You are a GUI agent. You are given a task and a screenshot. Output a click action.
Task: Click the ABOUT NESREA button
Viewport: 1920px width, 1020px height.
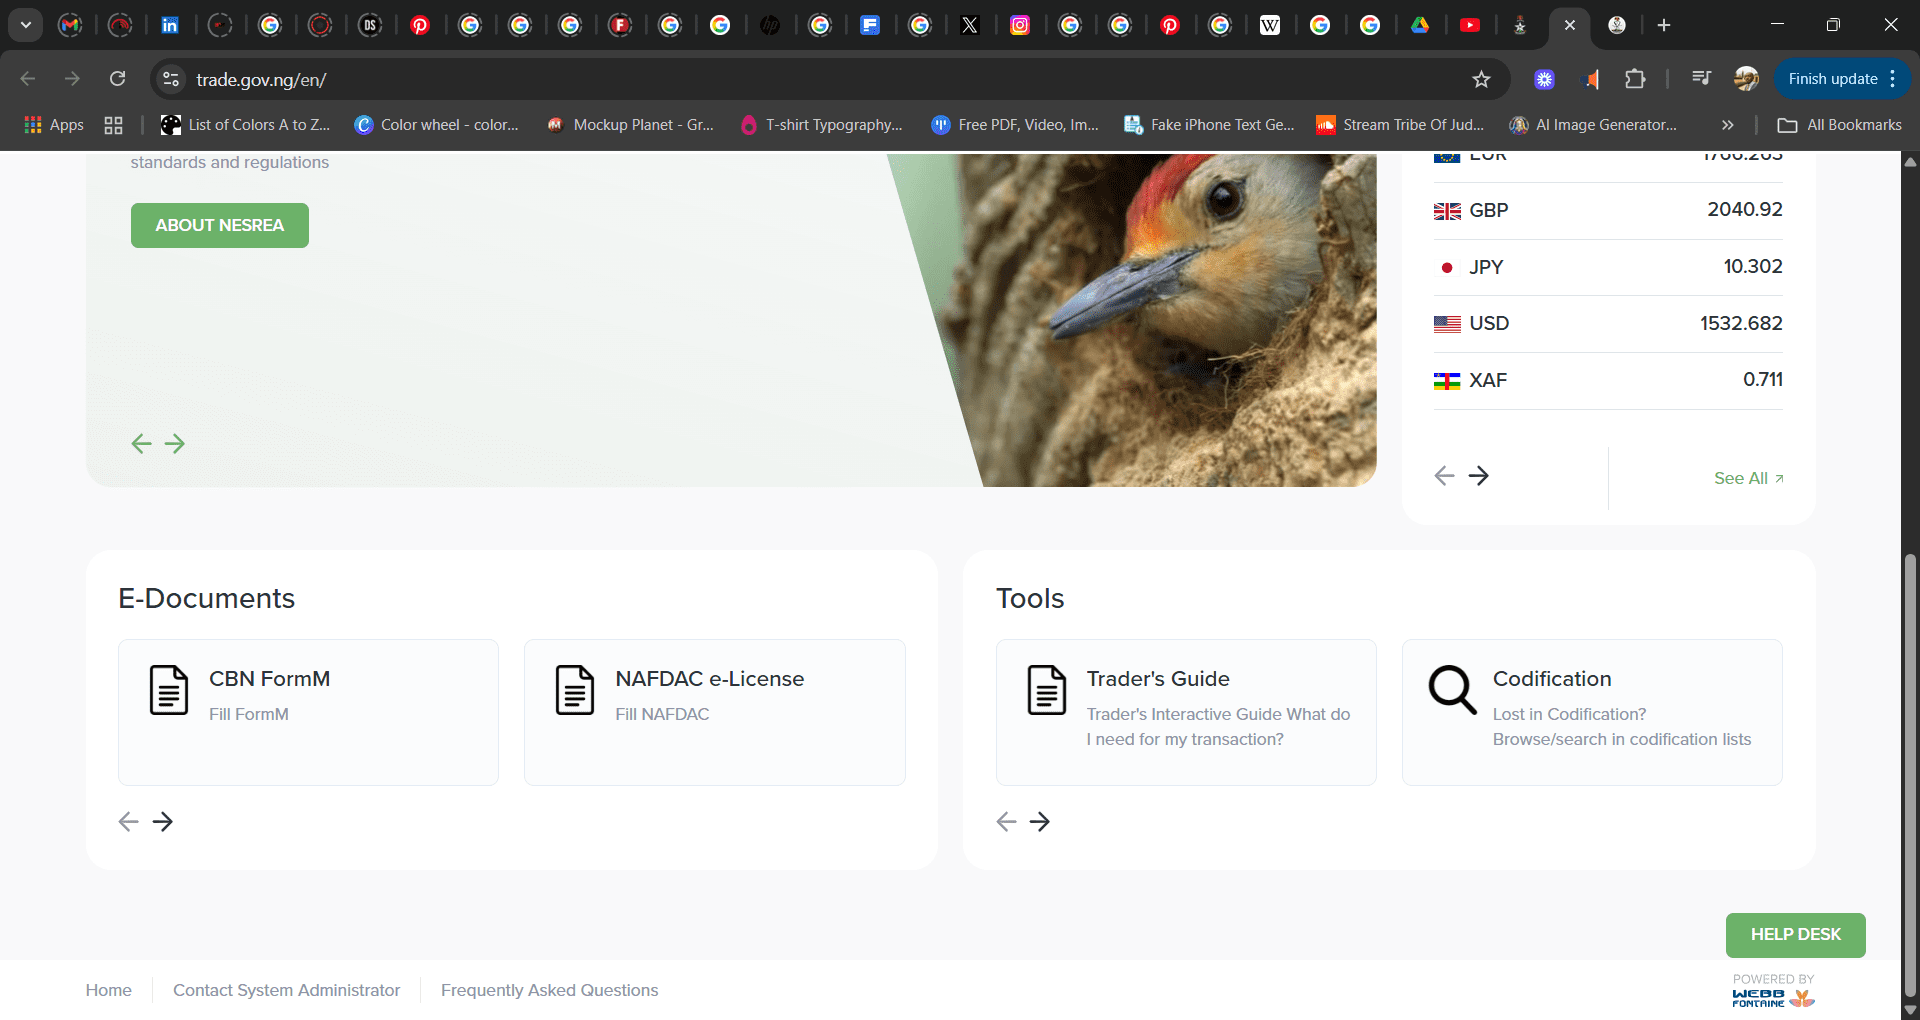220,226
